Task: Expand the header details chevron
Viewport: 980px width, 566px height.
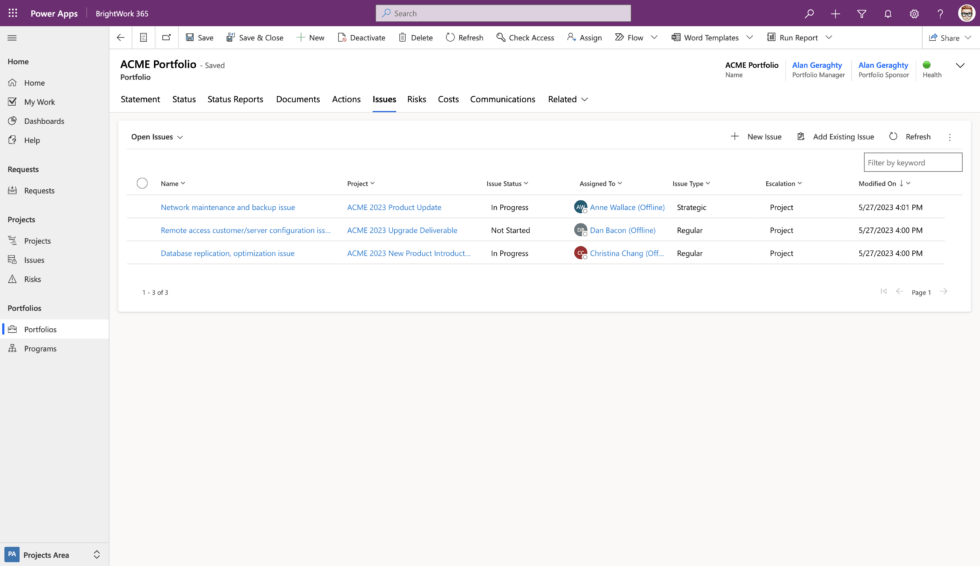Action: (960, 66)
